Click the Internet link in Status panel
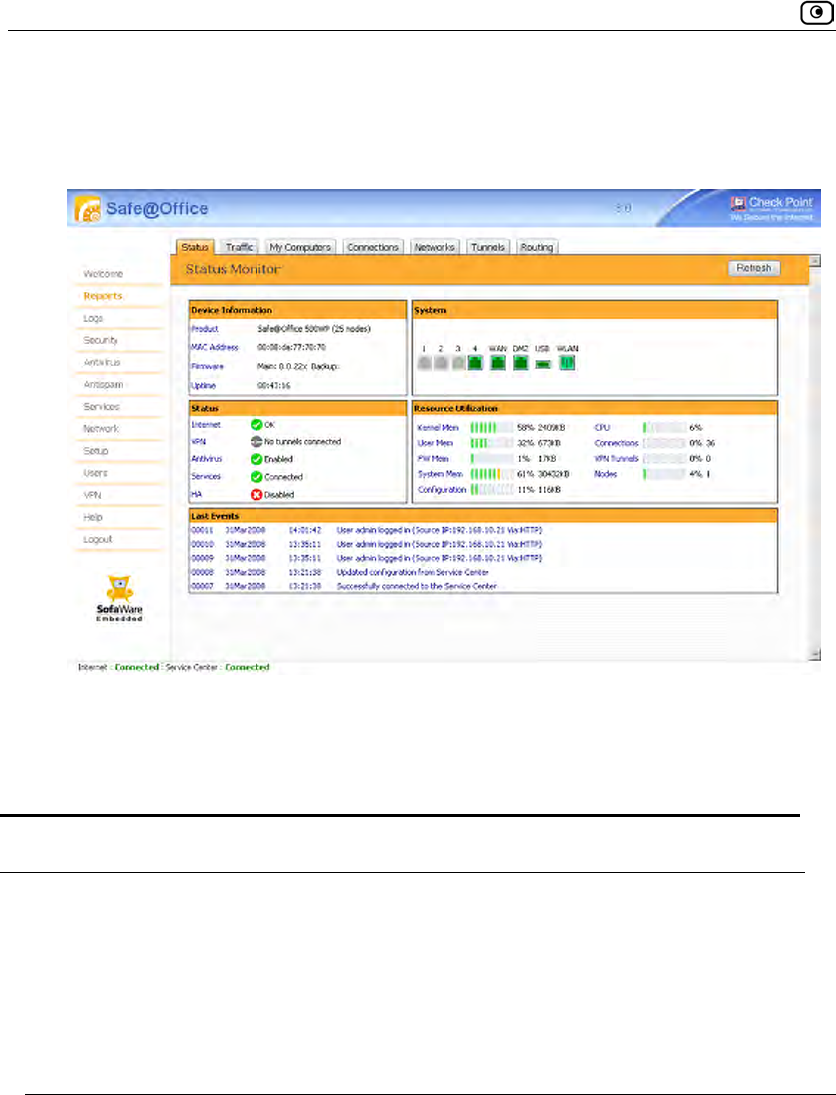Image resolution: width=836 pixels, height=1095 pixels. (206, 425)
